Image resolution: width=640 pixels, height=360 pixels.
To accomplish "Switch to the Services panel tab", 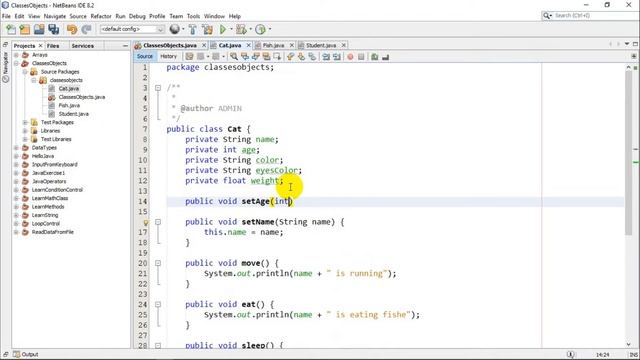I will tap(82, 46).
